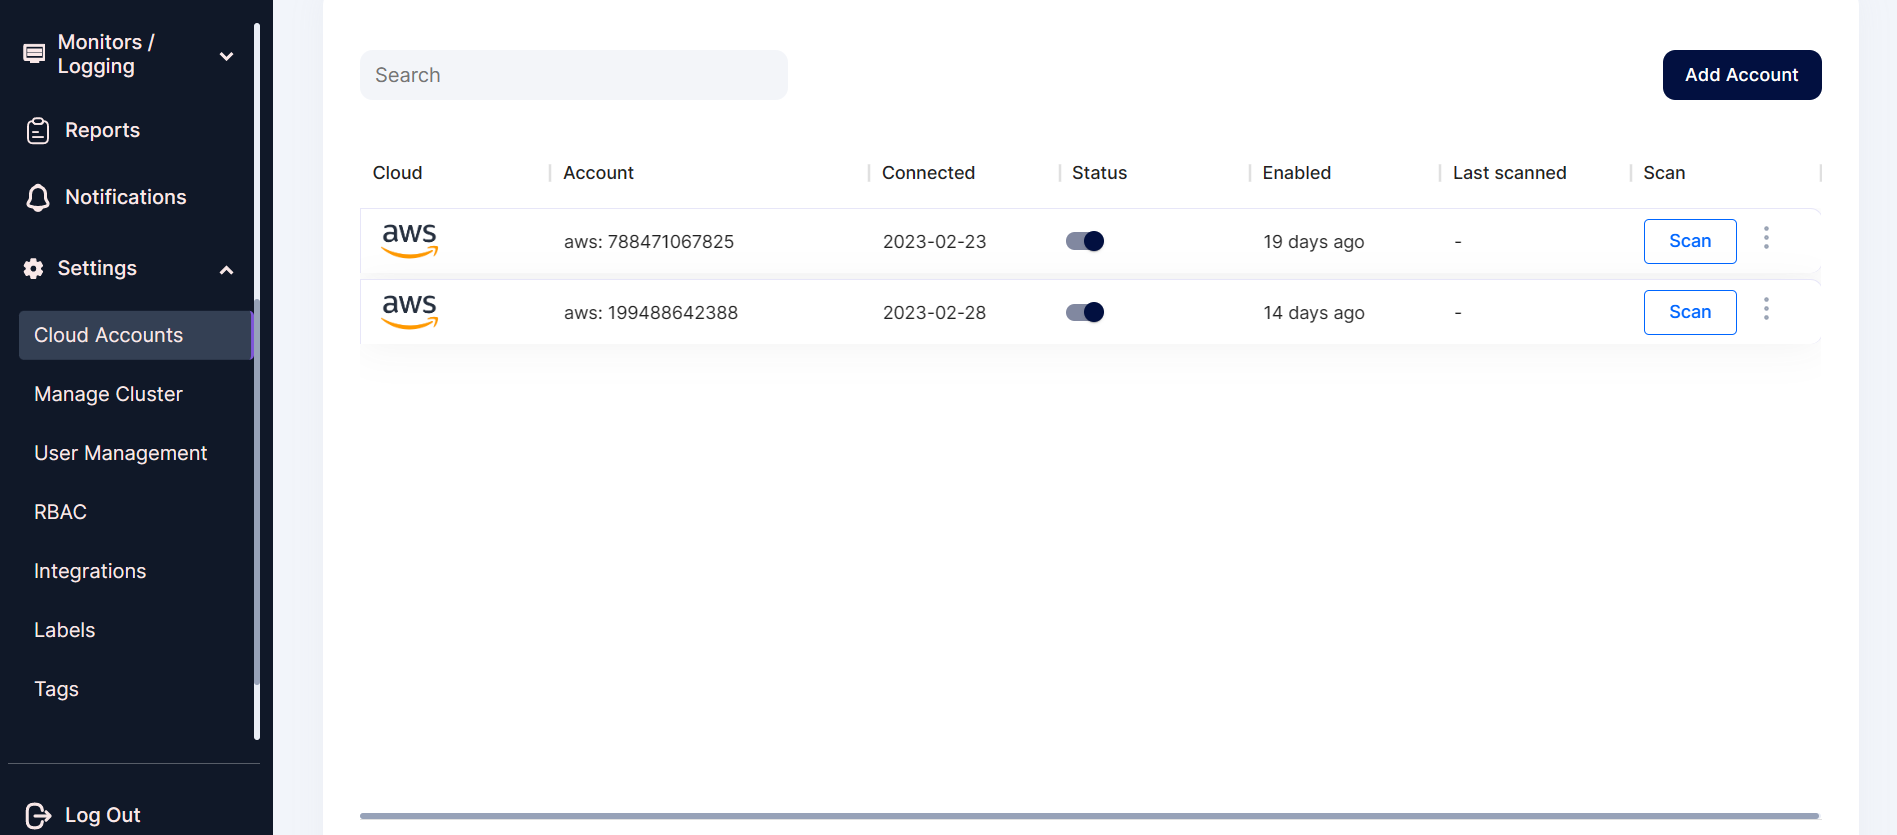Click AWS logo for account 199488642388
1897x835 pixels.
pyautogui.click(x=410, y=312)
